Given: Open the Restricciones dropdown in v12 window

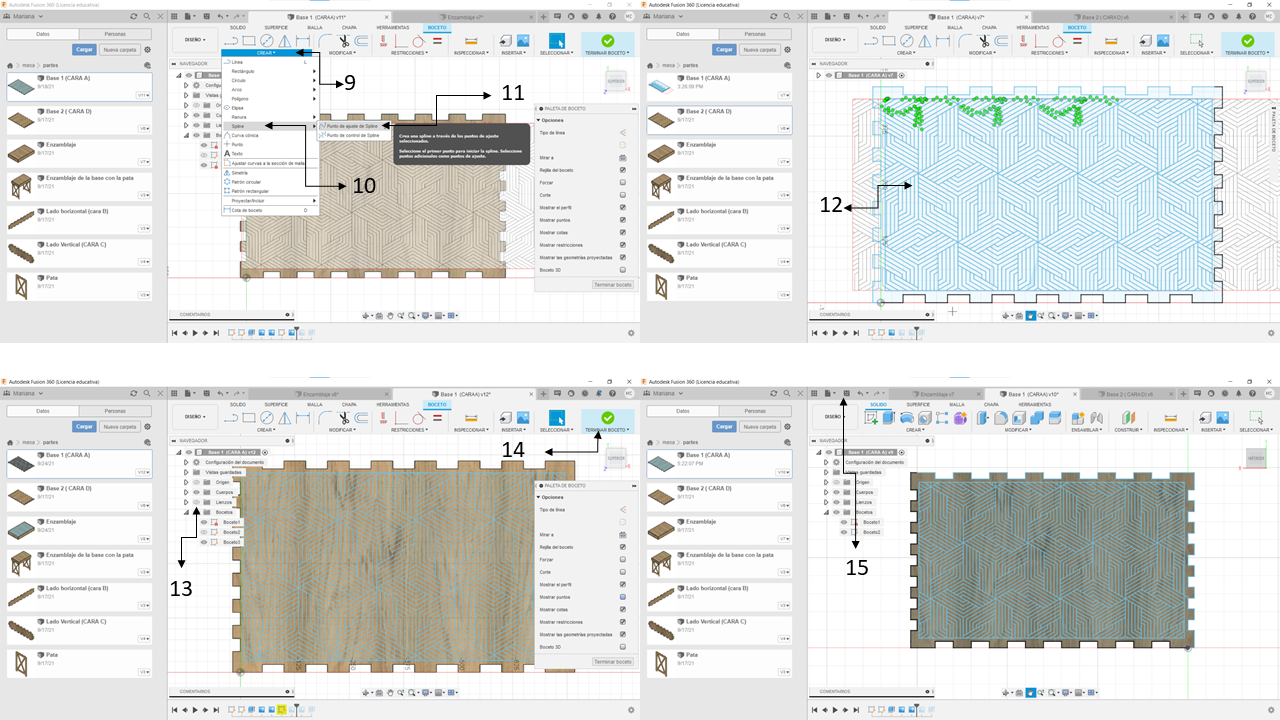Looking at the screenshot, I should (408, 429).
